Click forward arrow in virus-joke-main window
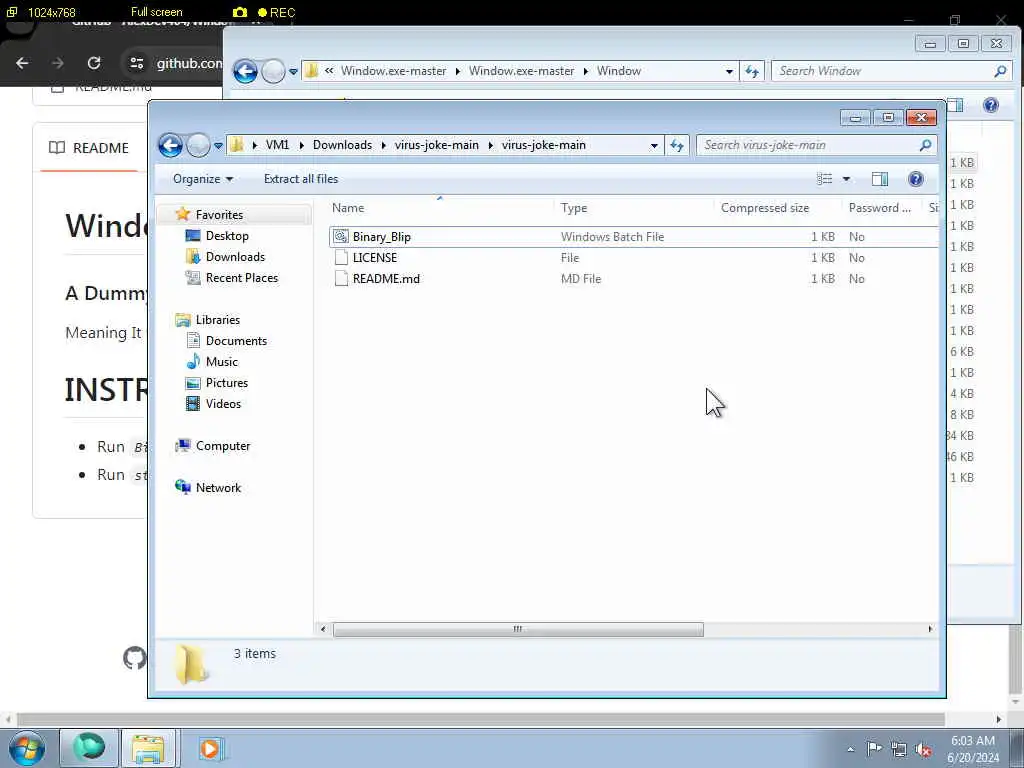The image size is (1024, 768). [x=198, y=145]
